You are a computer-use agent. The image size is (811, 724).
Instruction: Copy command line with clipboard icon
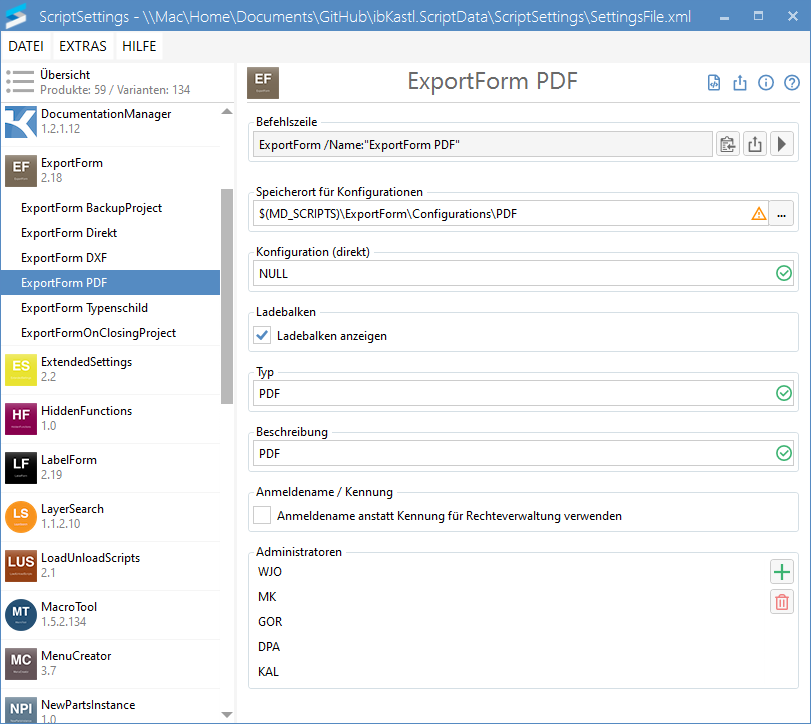click(728, 145)
